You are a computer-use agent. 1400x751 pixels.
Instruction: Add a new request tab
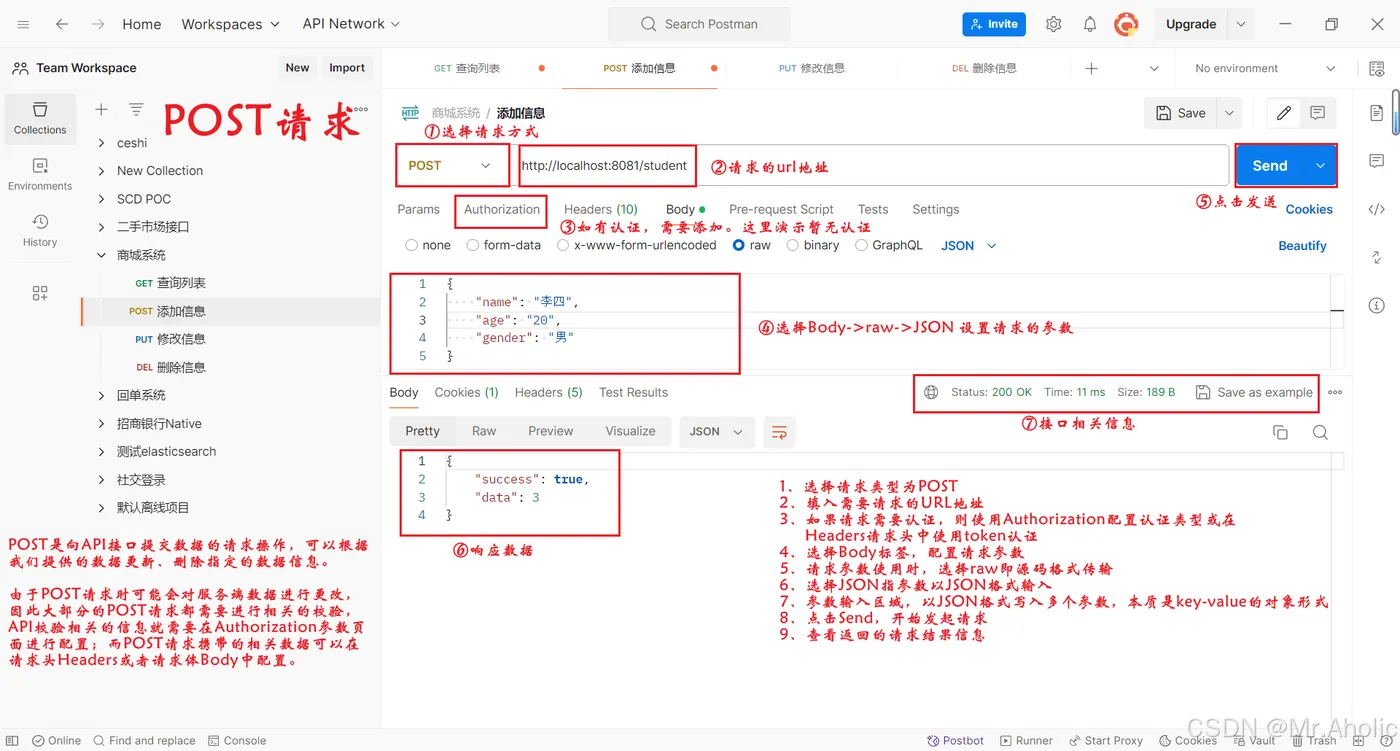point(1091,68)
